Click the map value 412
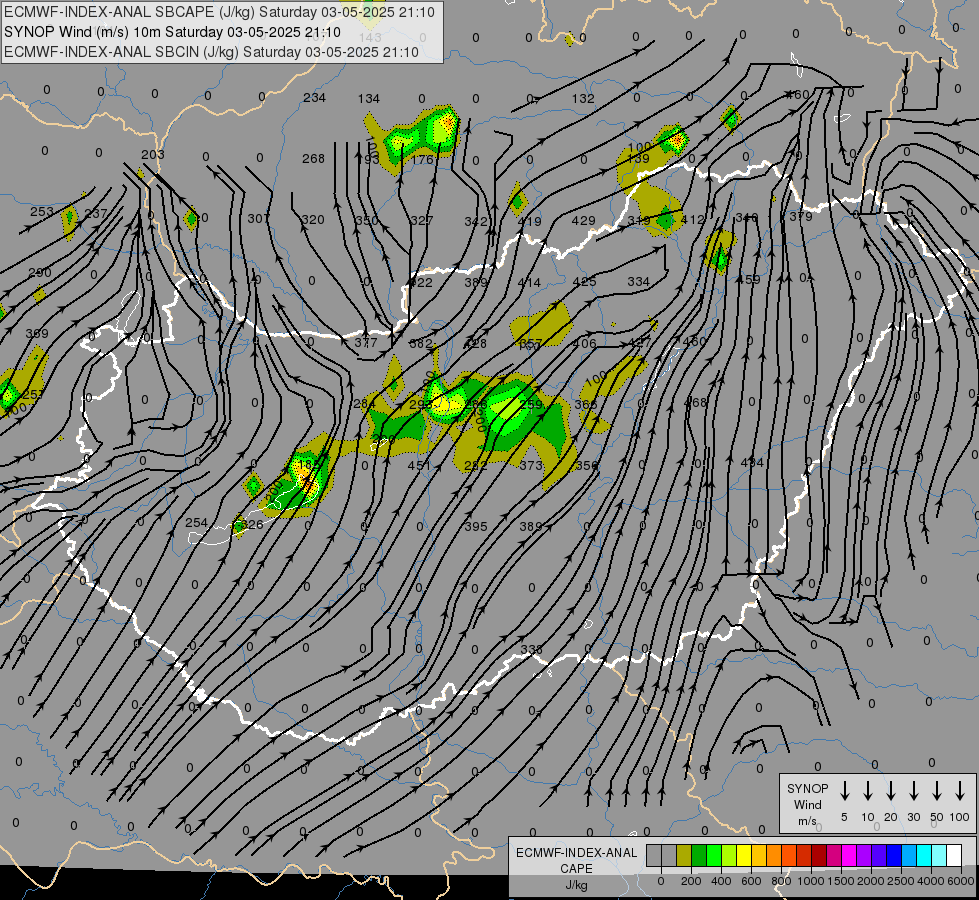The image size is (979, 900). [692, 220]
